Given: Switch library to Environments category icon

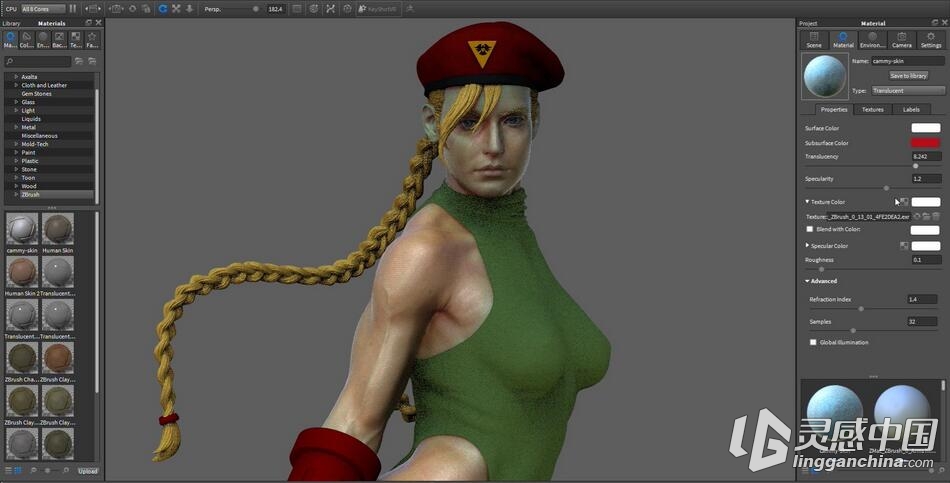Looking at the screenshot, I should click(42, 40).
